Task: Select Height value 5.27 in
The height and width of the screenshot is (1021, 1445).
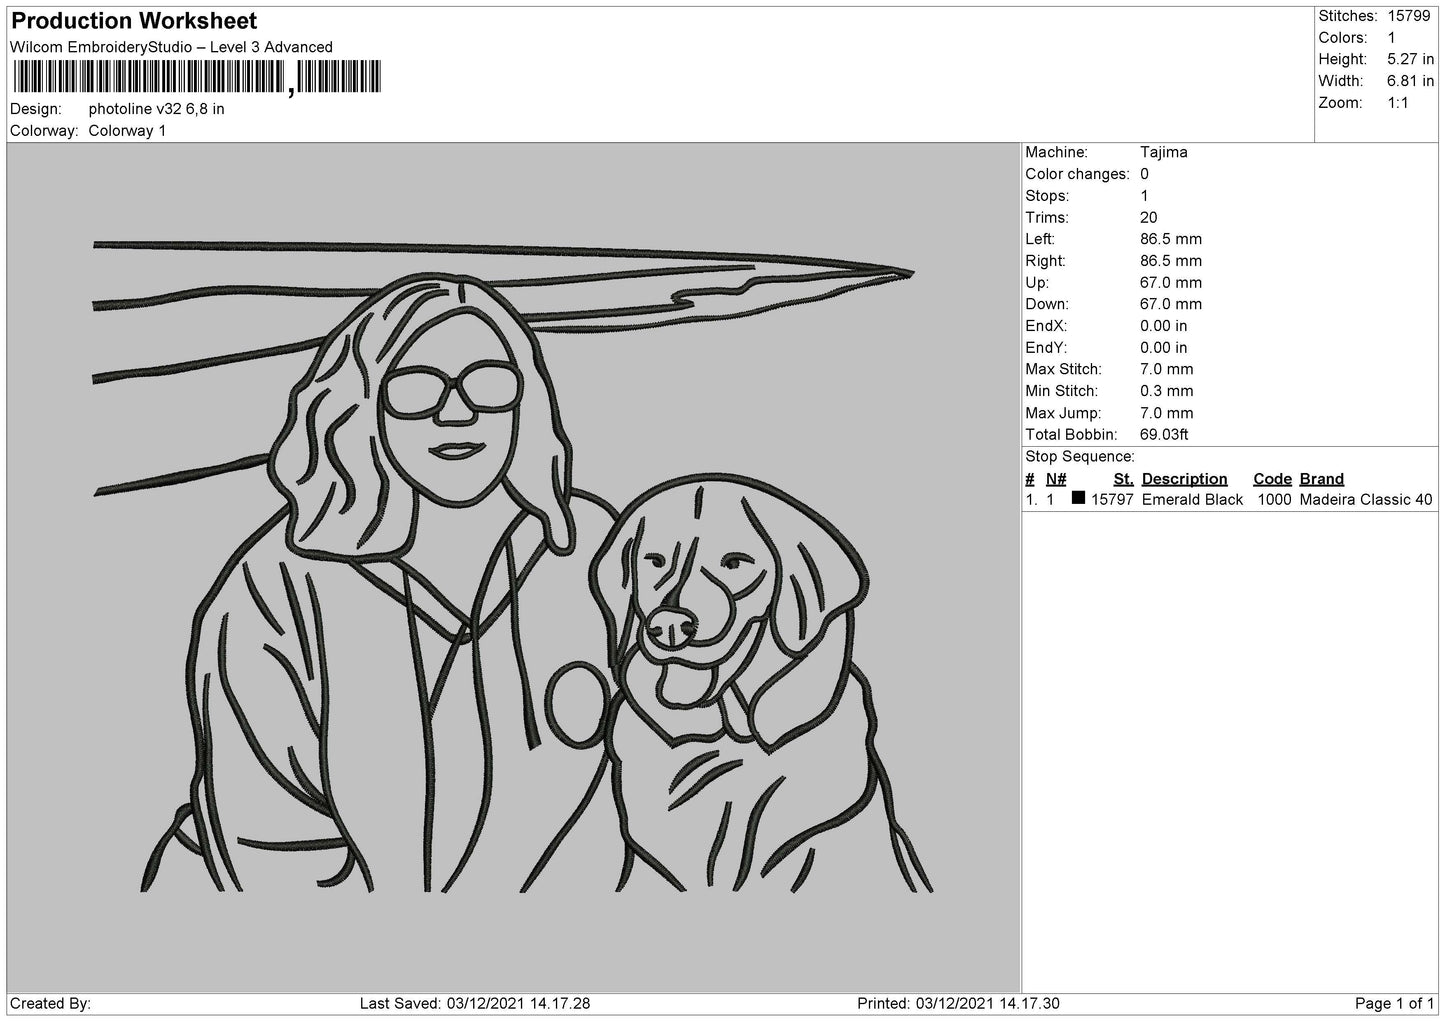Action: click(1410, 60)
